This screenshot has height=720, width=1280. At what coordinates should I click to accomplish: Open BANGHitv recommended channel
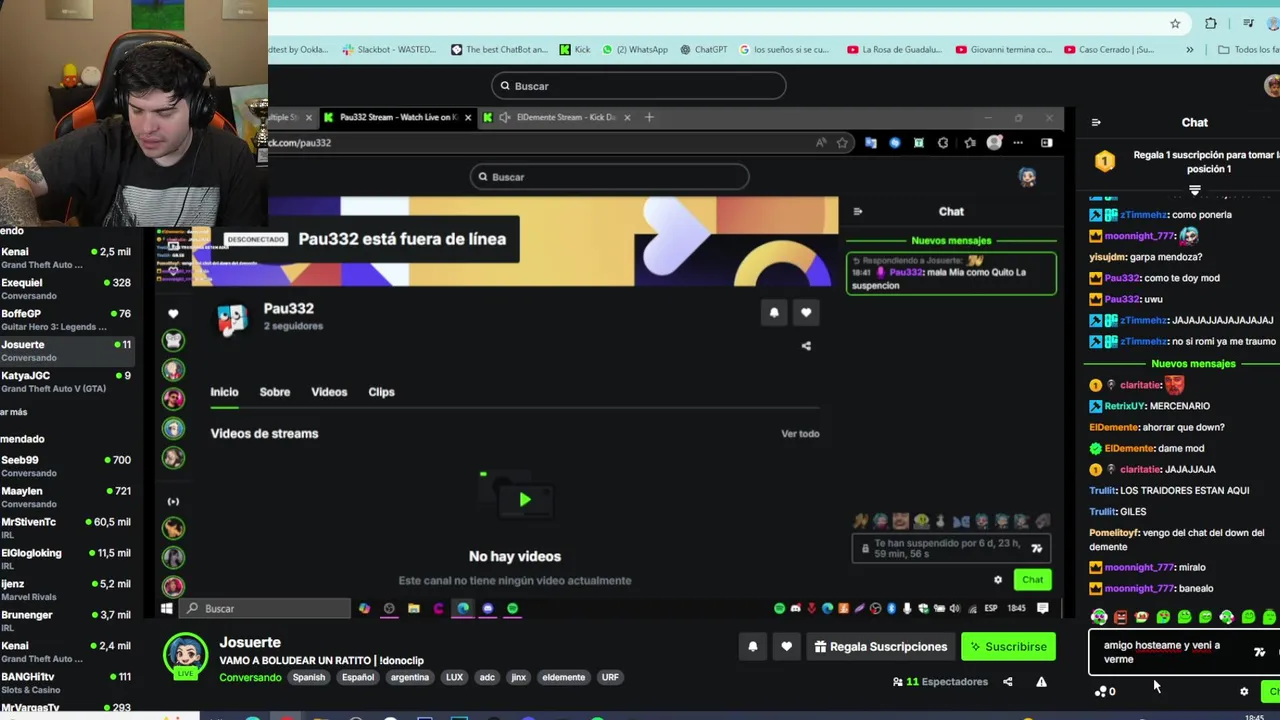(65, 682)
